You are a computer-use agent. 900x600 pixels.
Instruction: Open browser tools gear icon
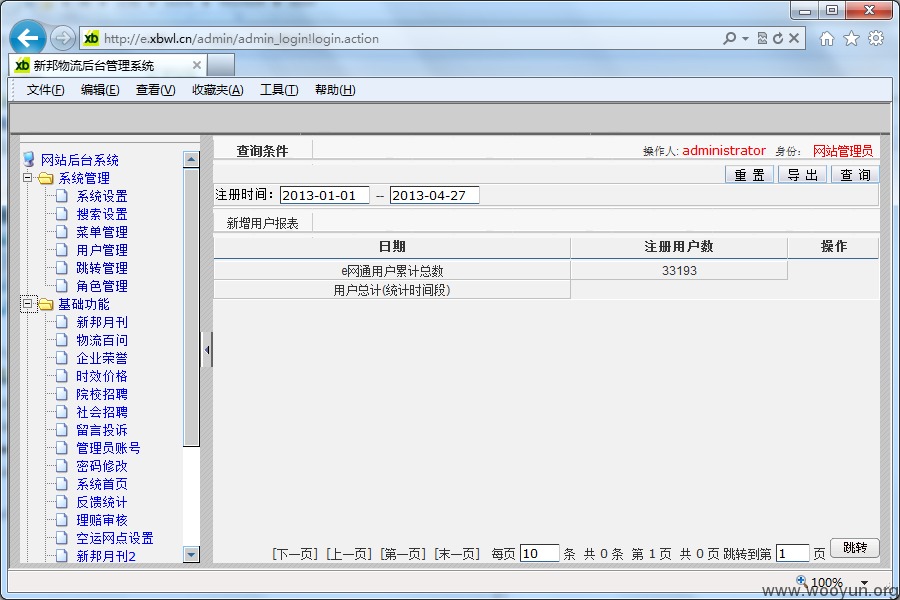[x=876, y=38]
